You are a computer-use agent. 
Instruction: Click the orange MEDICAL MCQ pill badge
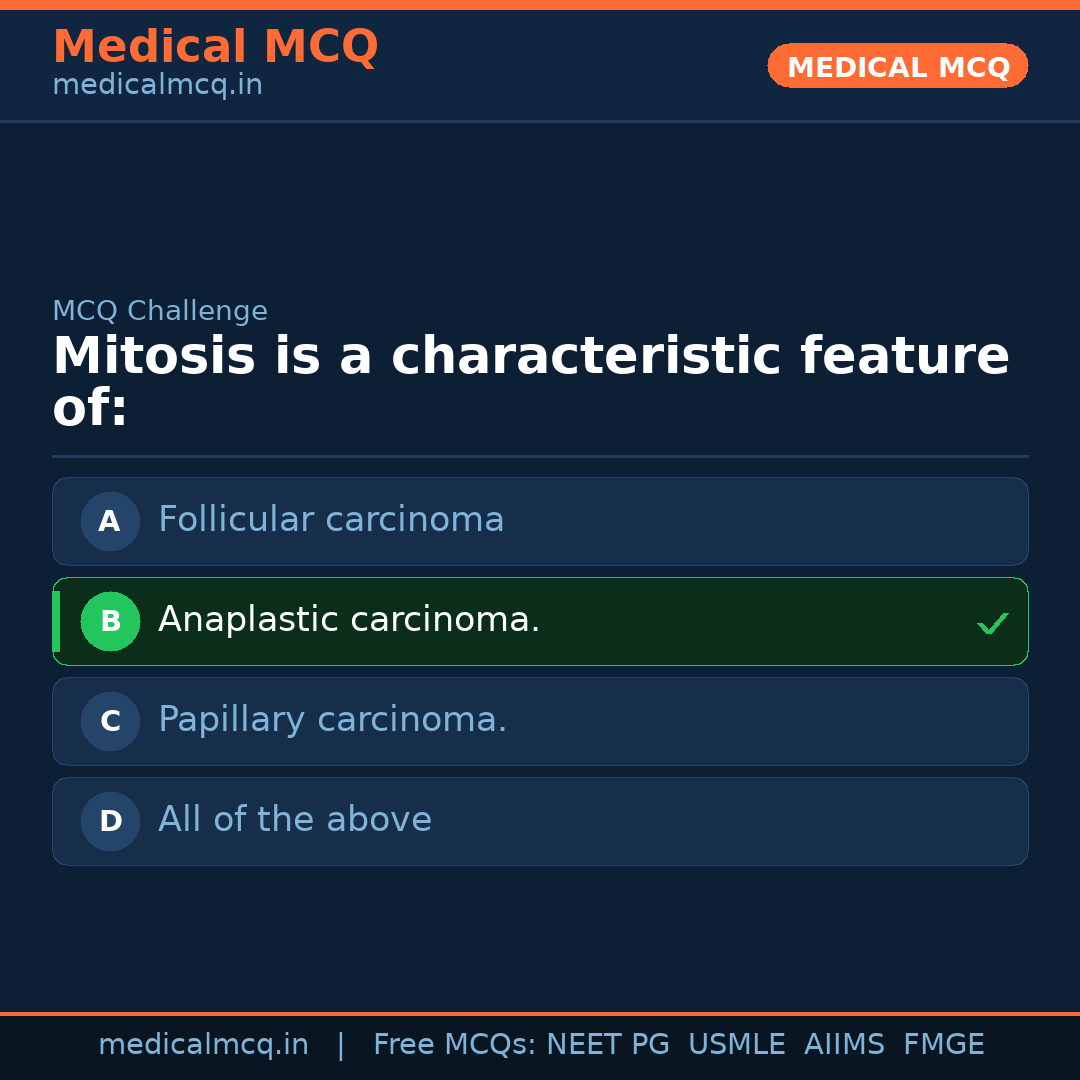tap(897, 66)
